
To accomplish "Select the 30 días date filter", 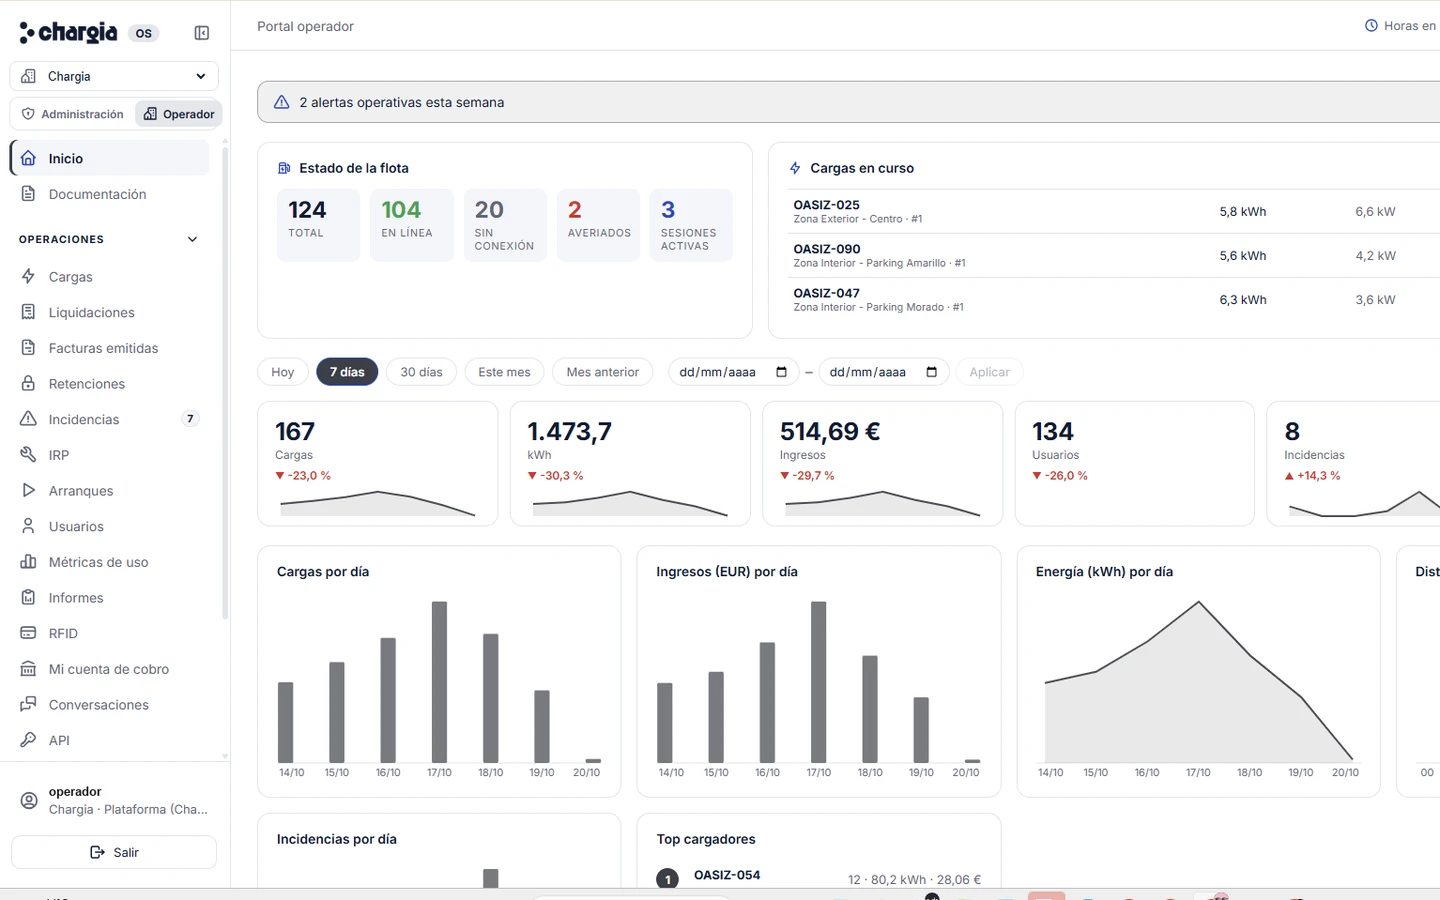I will (x=421, y=372).
